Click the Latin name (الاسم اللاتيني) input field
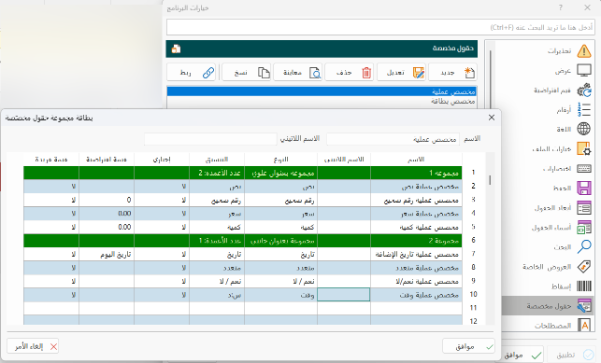Viewport: 601px width, 363px height. point(210,139)
